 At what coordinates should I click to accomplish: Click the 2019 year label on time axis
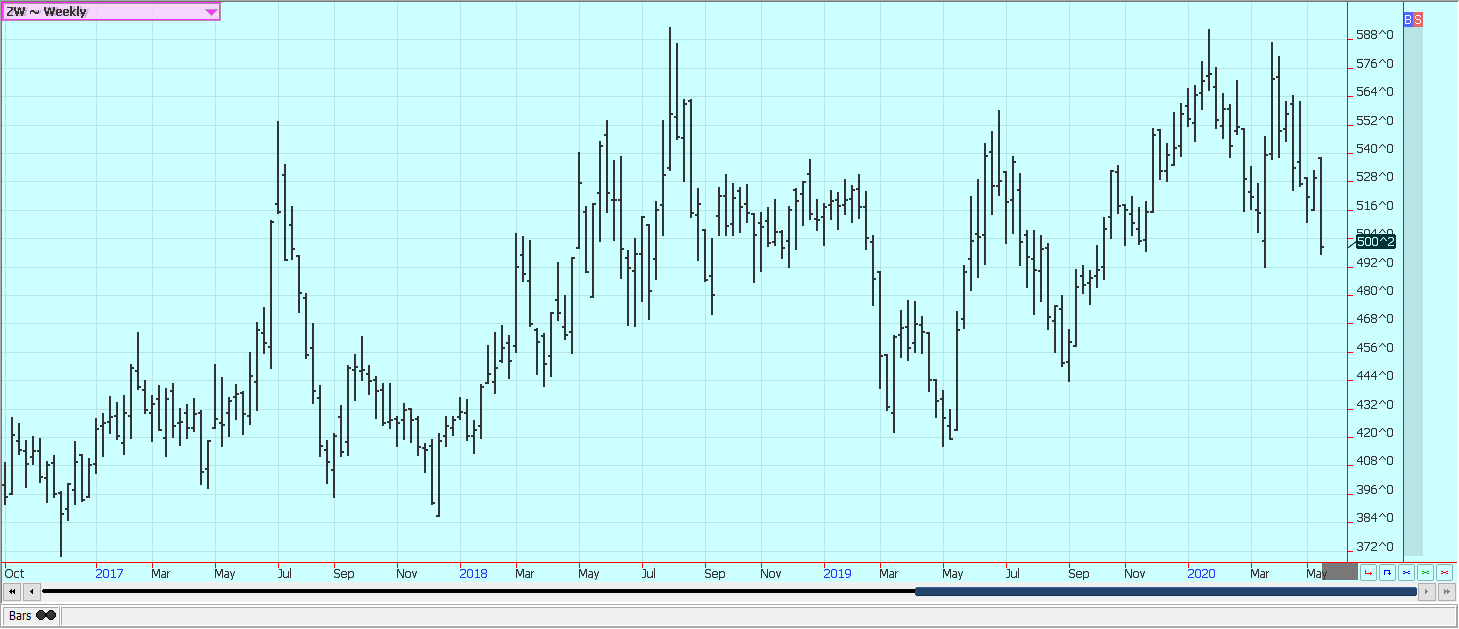coord(837,574)
